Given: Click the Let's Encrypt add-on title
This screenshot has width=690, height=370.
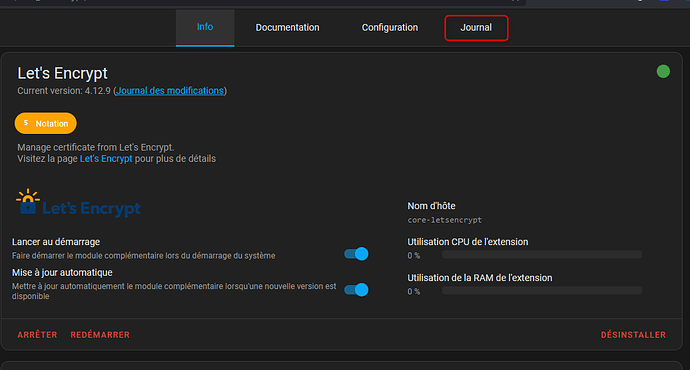Looking at the screenshot, I should (x=62, y=73).
